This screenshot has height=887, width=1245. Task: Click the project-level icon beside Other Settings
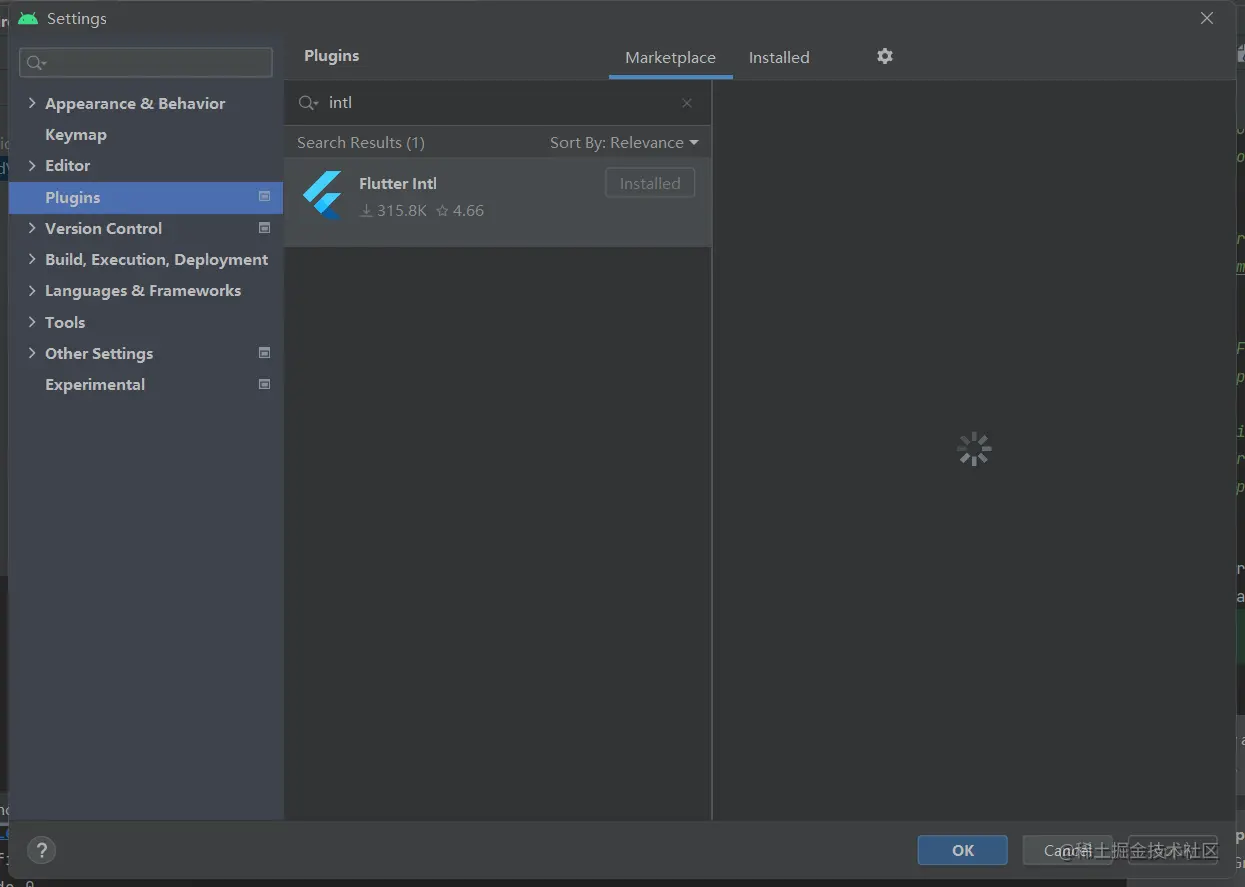pyautogui.click(x=265, y=353)
